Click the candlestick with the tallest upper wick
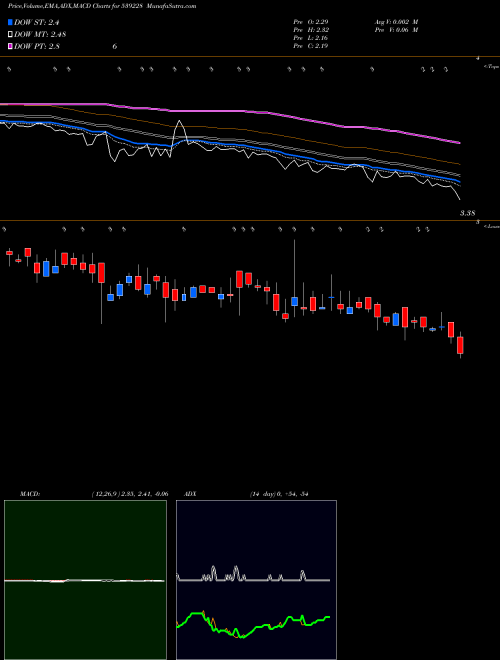The height and width of the screenshot is (660, 500). (x=295, y=301)
